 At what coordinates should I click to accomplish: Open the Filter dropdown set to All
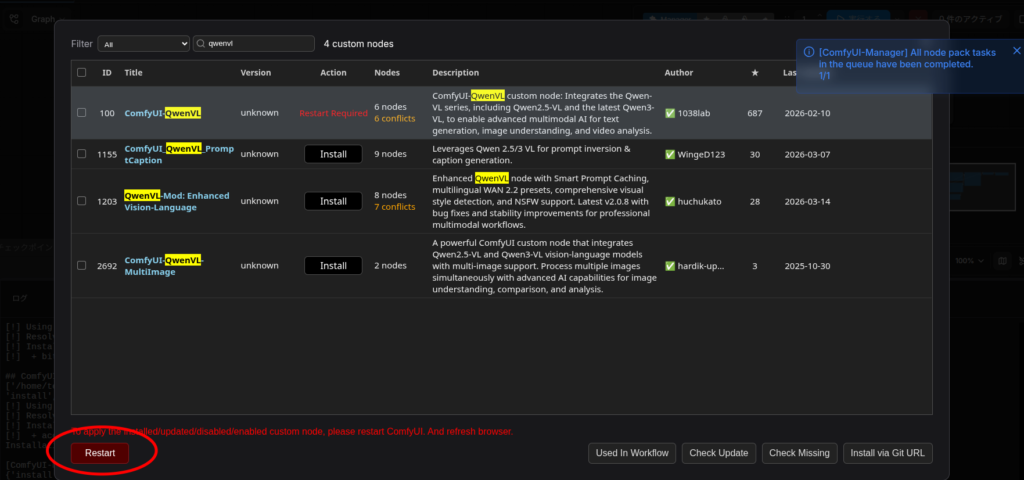(x=144, y=44)
